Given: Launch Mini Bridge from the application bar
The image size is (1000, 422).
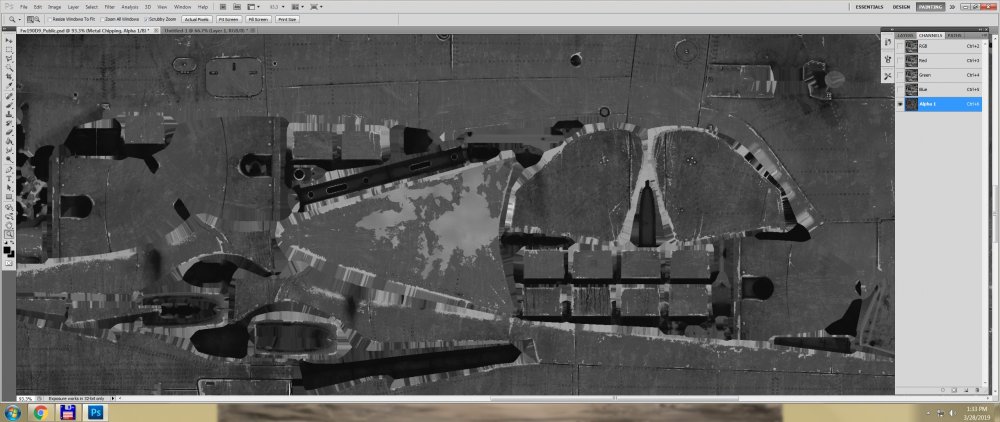Looking at the screenshot, I should (x=237, y=6).
